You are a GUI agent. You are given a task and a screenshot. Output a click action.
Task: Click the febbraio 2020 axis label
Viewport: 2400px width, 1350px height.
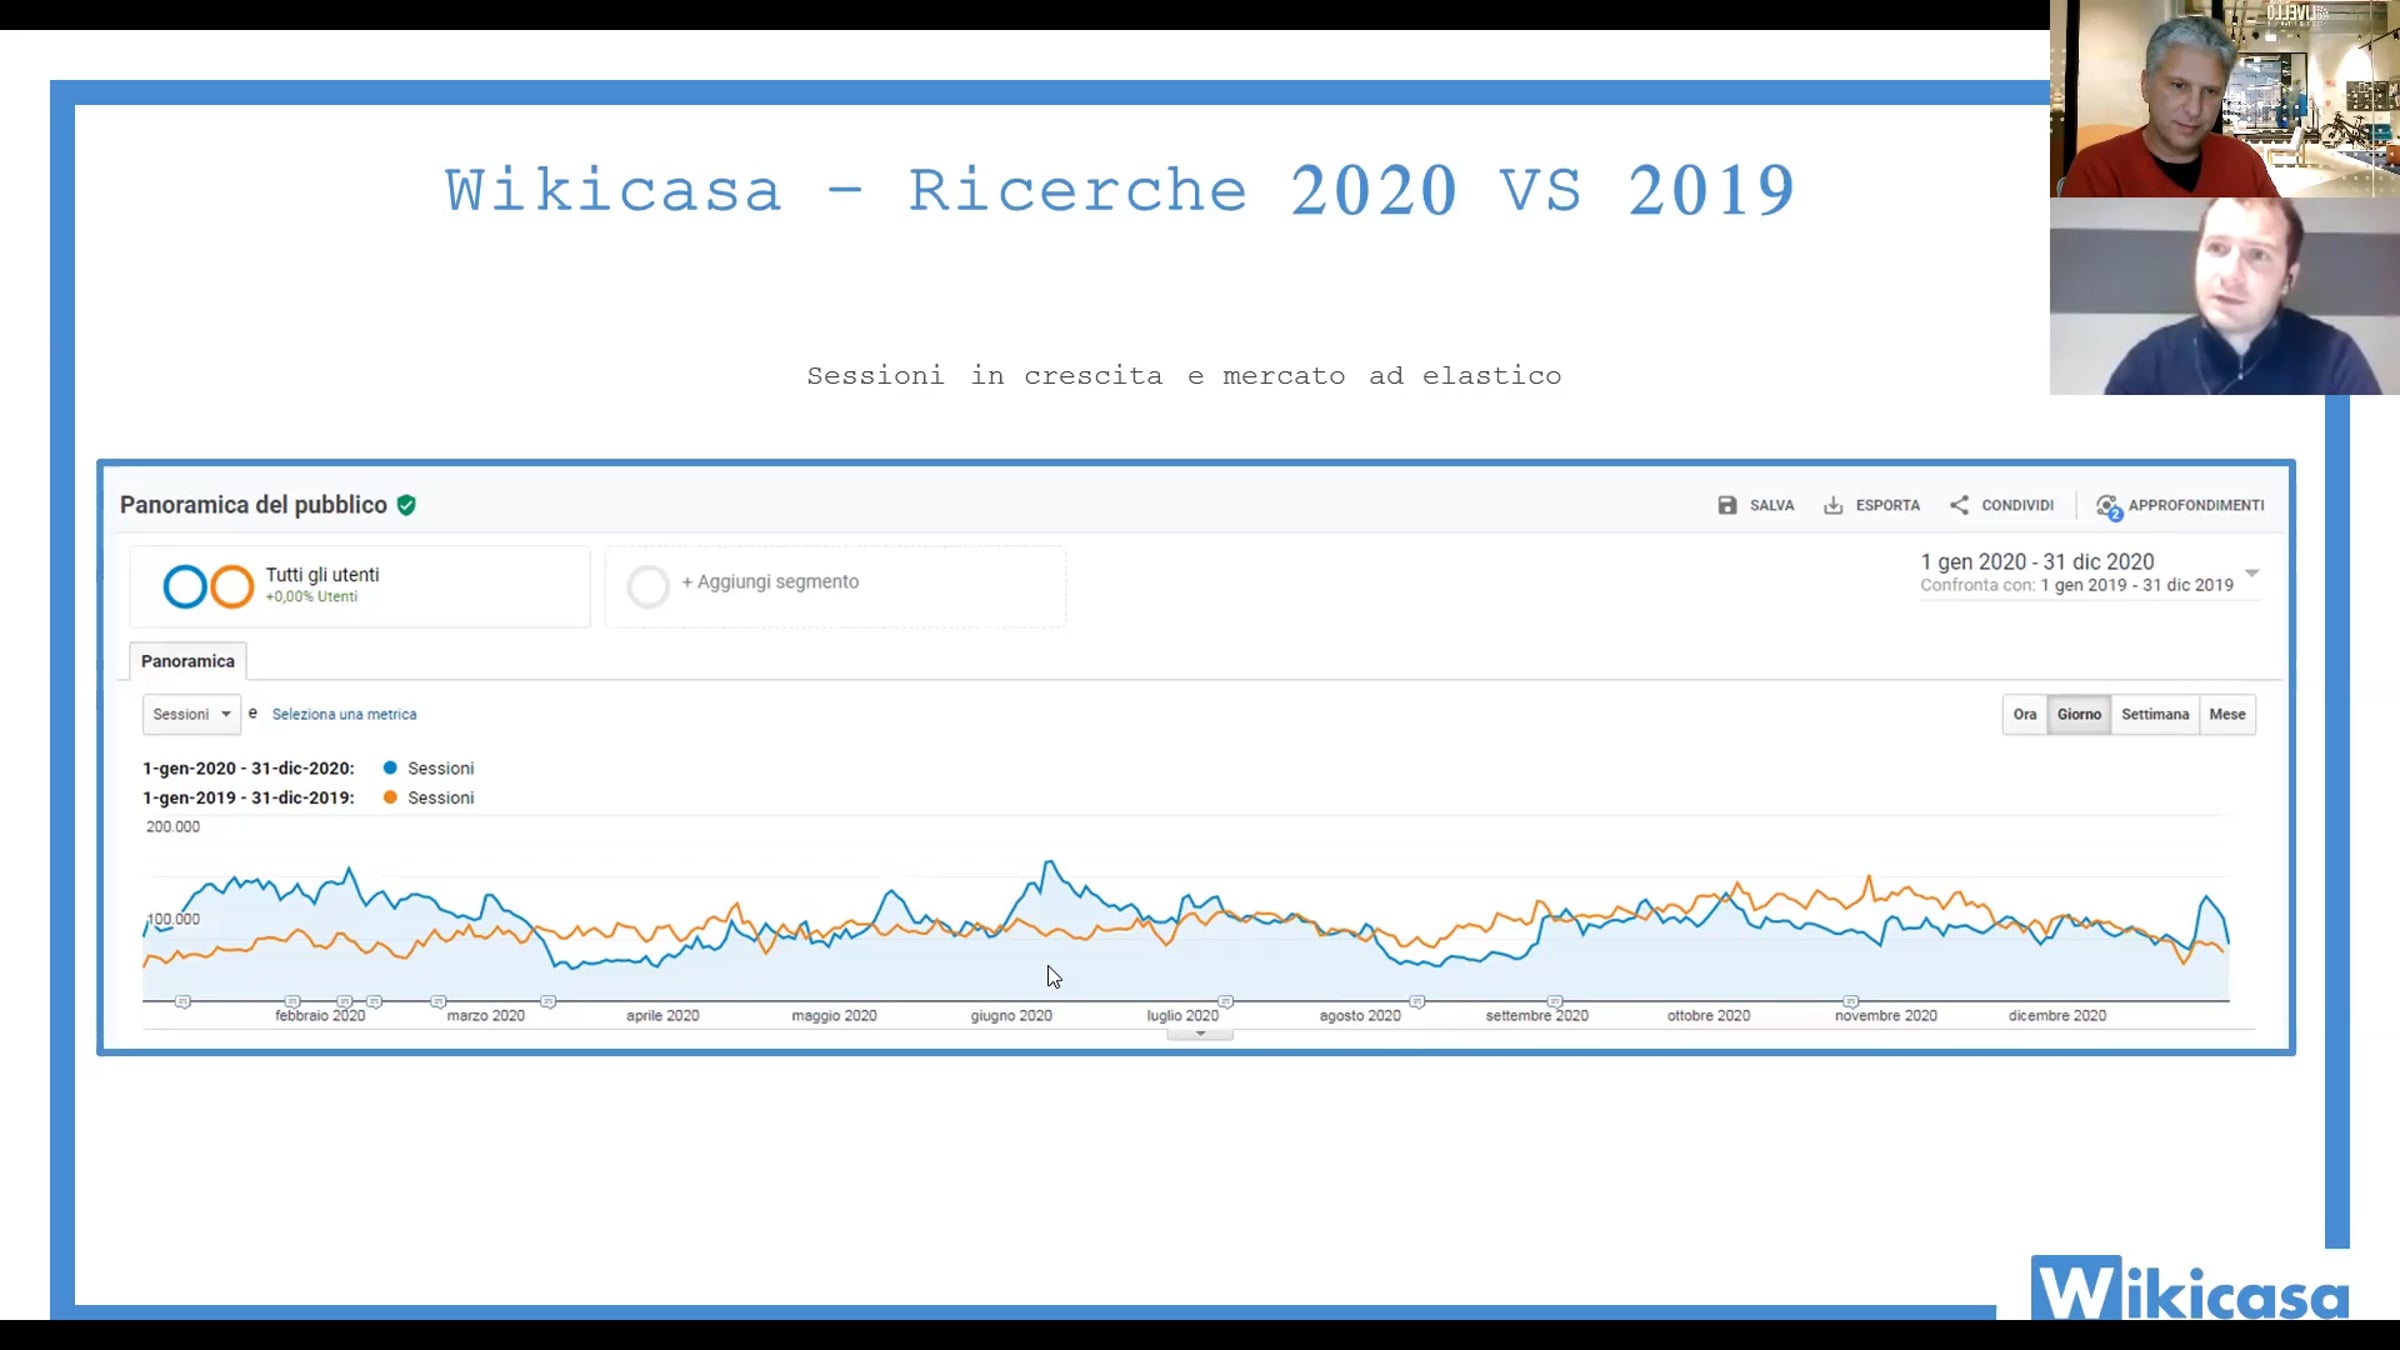[x=320, y=1015]
